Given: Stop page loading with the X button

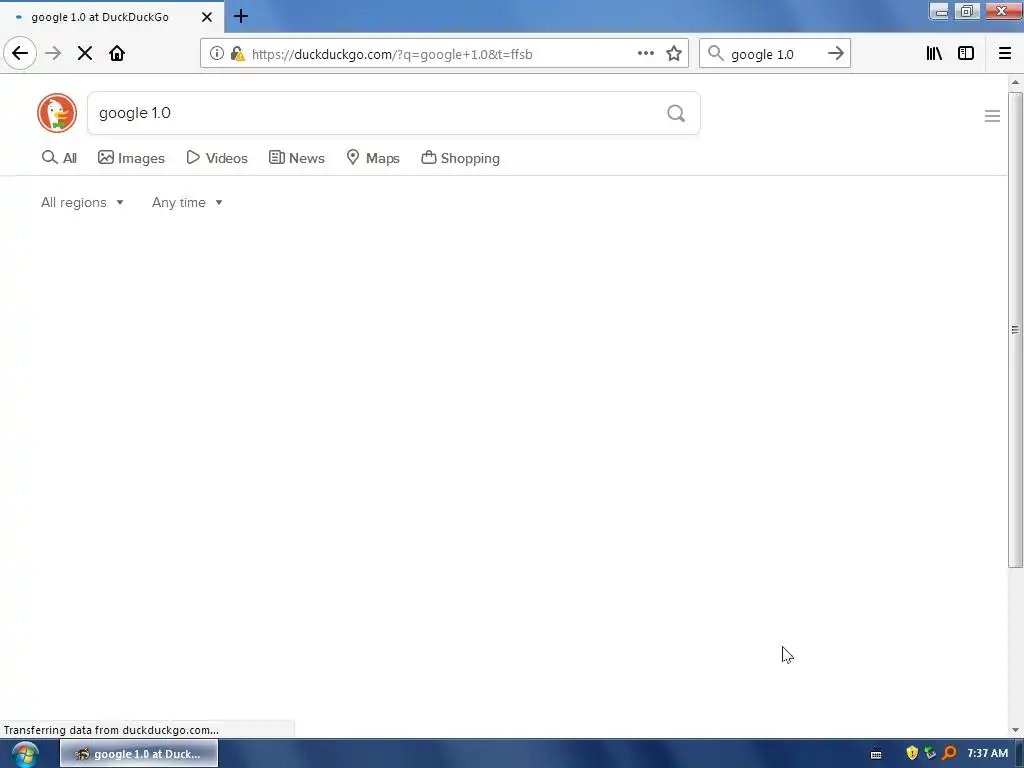Looking at the screenshot, I should (85, 53).
